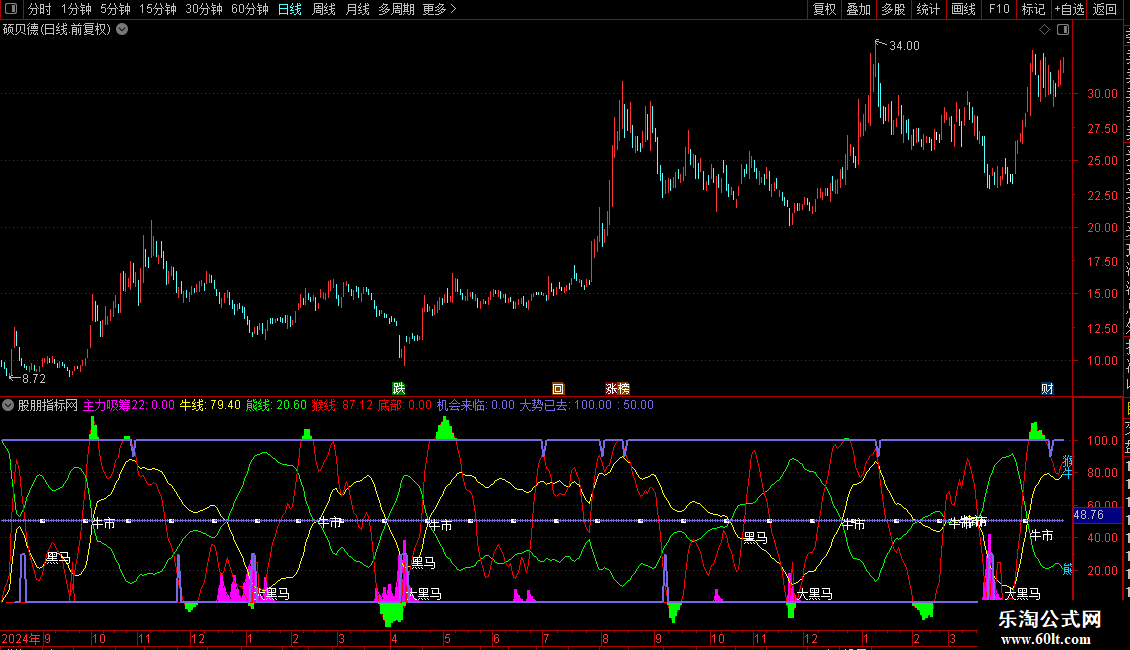Click the red 涨榜 event marker

(618, 388)
